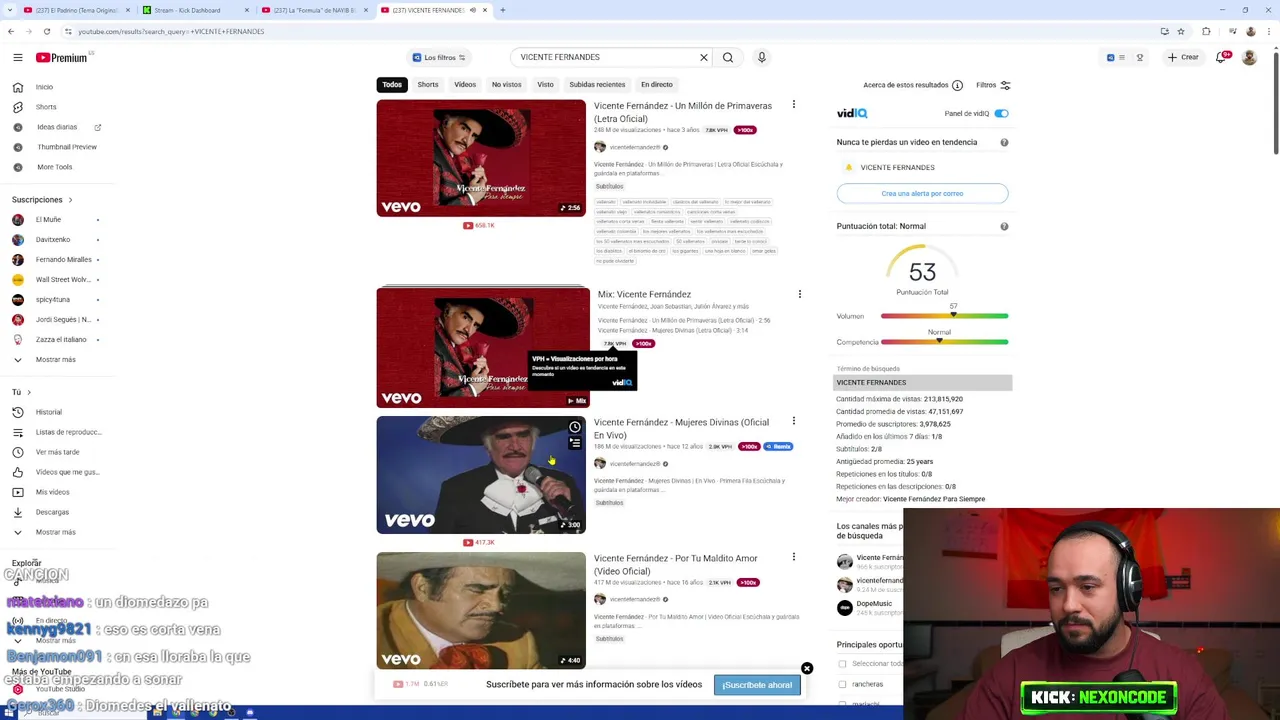Select the No vistos filter chip
The height and width of the screenshot is (720, 1280).
pyautogui.click(x=506, y=85)
